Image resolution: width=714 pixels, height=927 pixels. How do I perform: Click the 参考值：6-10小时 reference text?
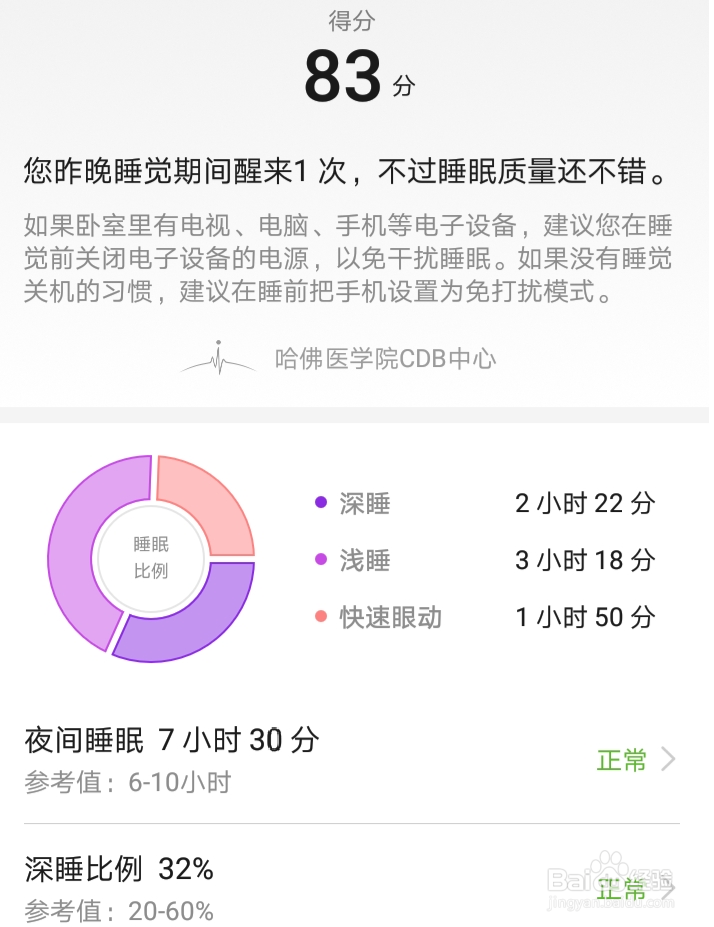click(x=128, y=782)
